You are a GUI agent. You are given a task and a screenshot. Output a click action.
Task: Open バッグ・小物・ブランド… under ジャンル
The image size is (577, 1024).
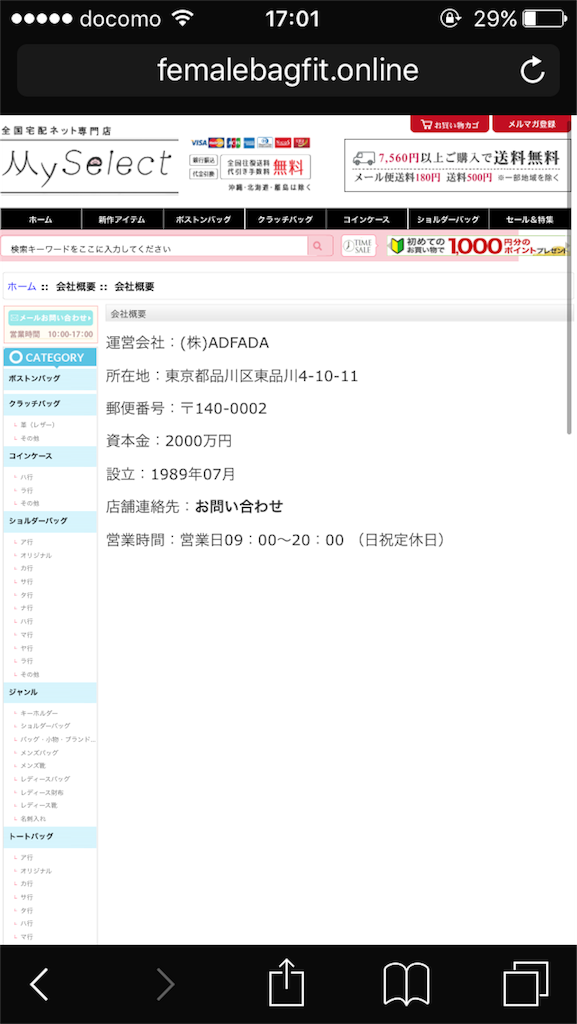point(57,739)
